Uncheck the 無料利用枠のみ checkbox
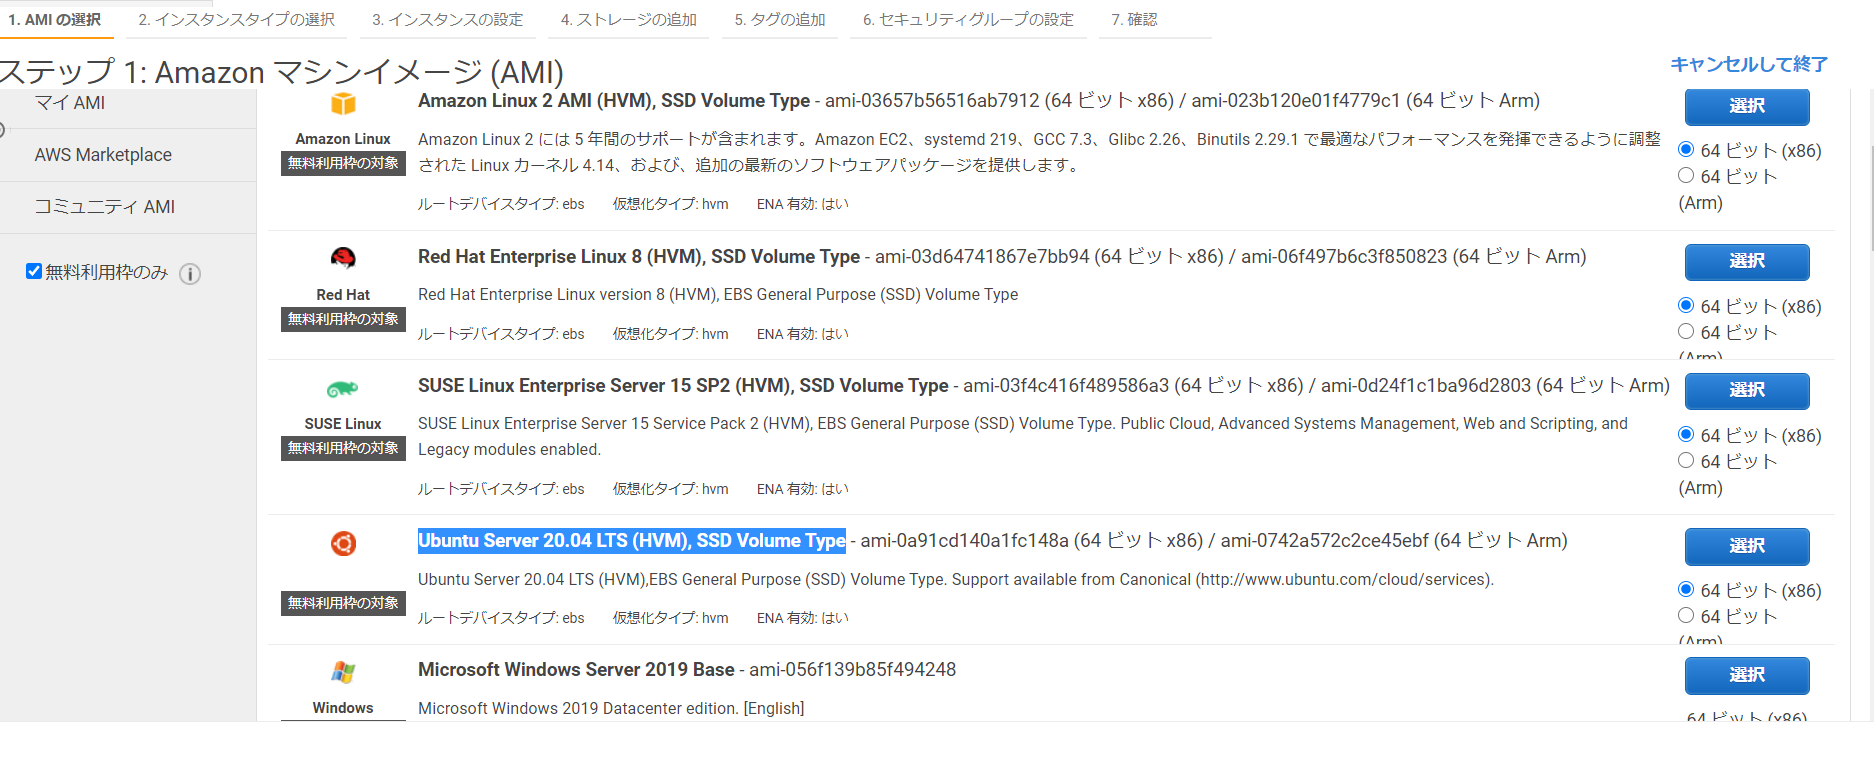This screenshot has height=775, width=1874. point(34,271)
